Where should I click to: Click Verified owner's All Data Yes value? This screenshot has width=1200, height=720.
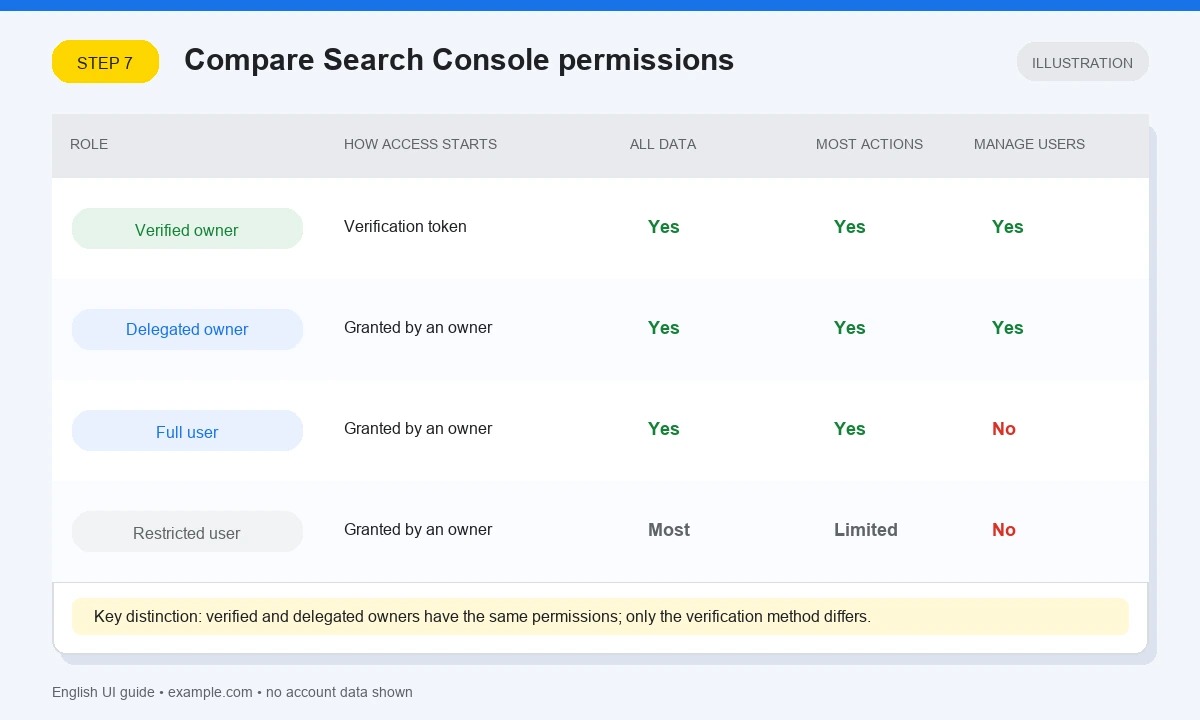(663, 227)
